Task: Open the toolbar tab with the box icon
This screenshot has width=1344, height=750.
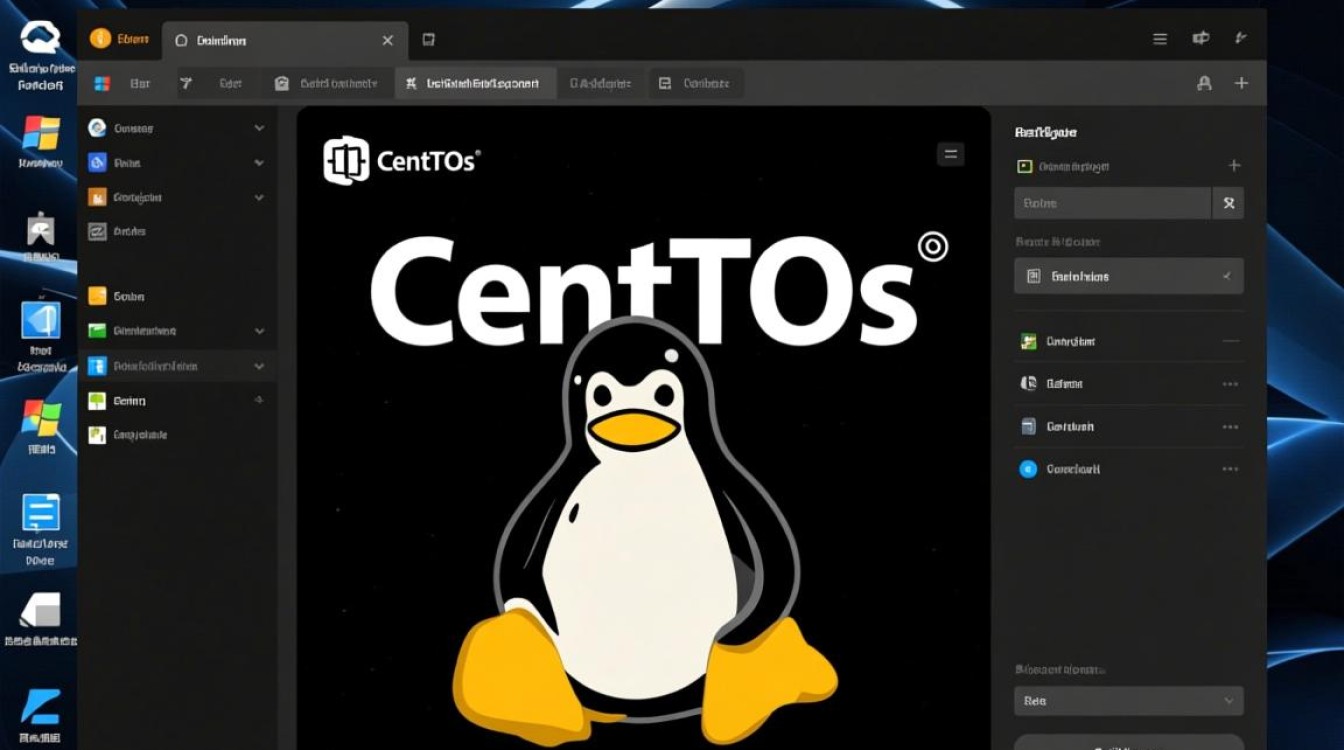Action: click(x=328, y=84)
